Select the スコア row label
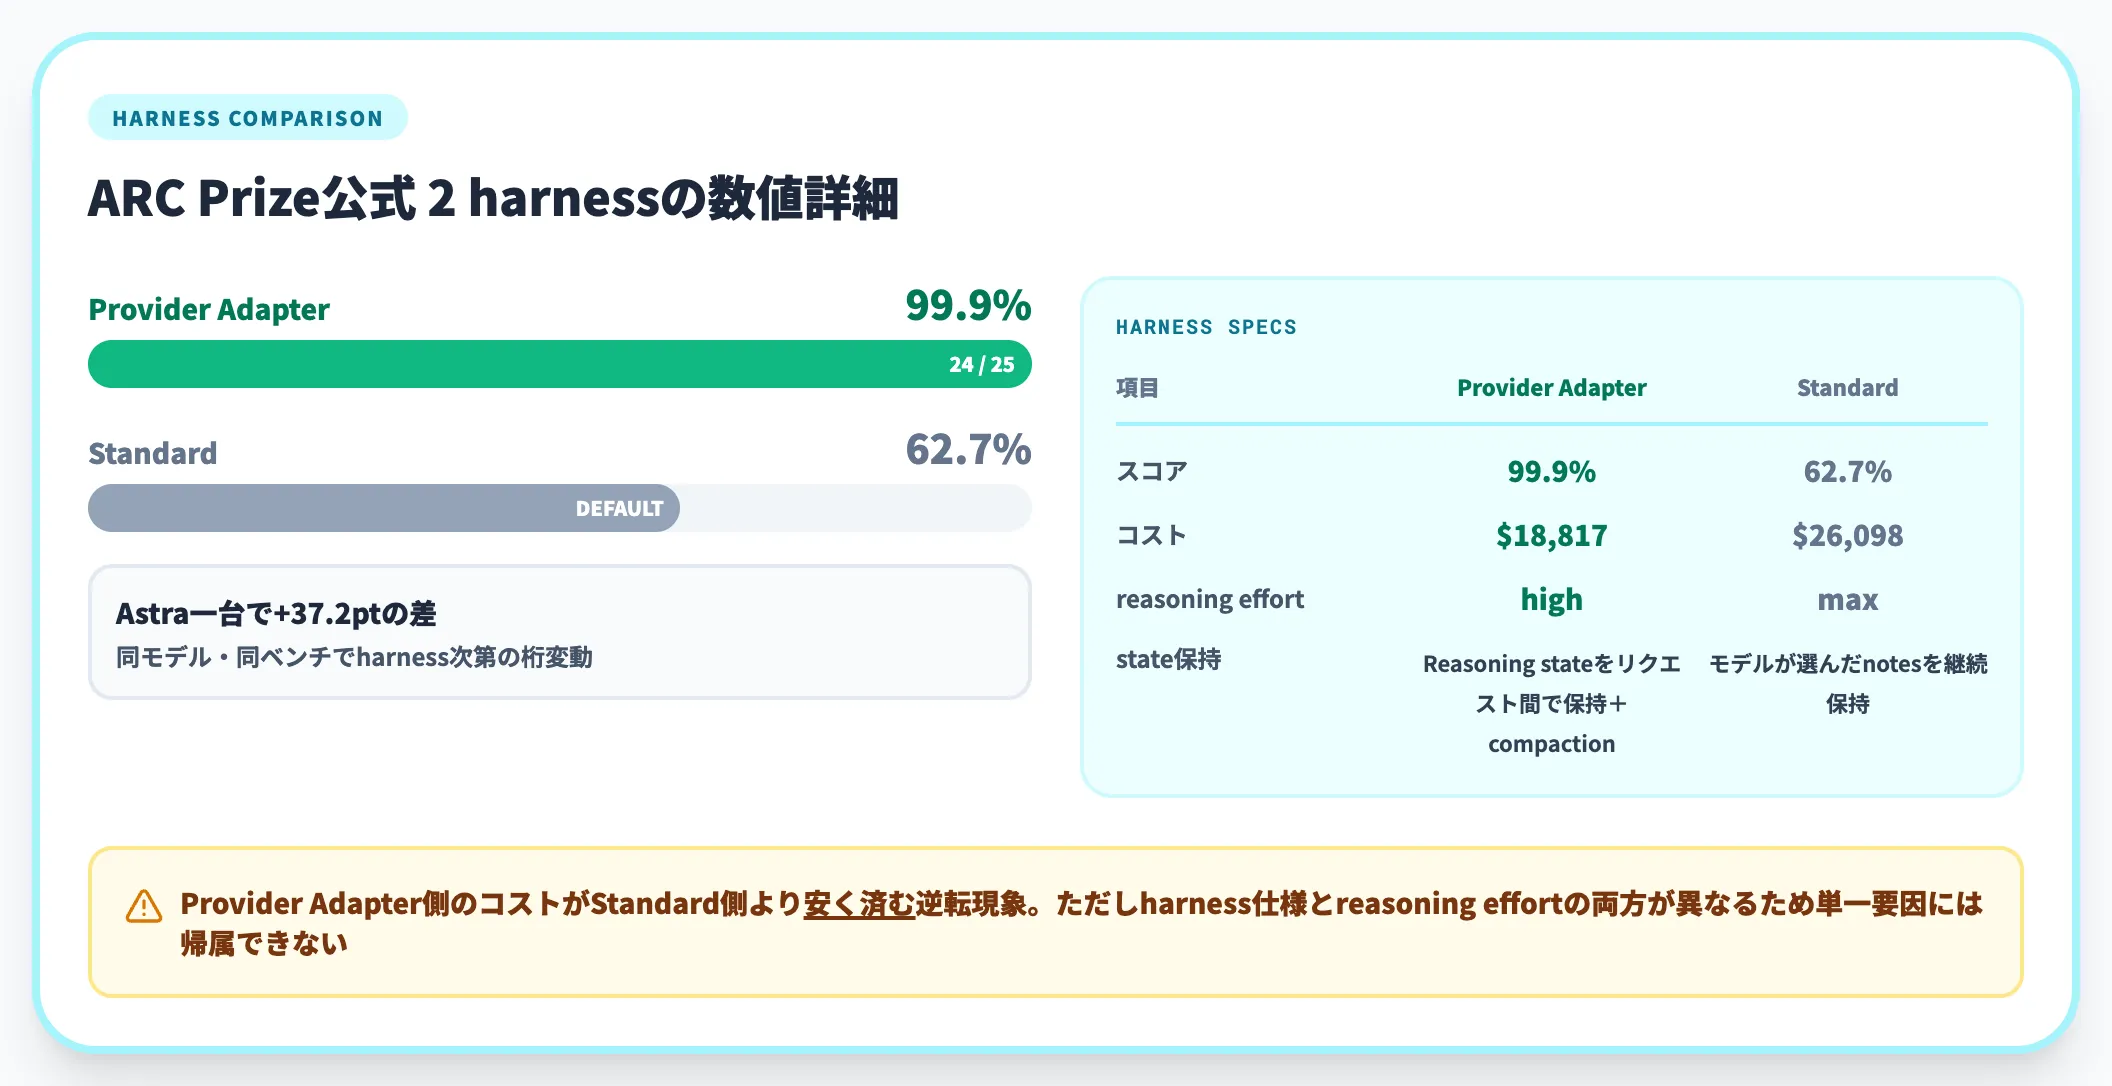The width and height of the screenshot is (2112, 1086). click(x=1152, y=472)
